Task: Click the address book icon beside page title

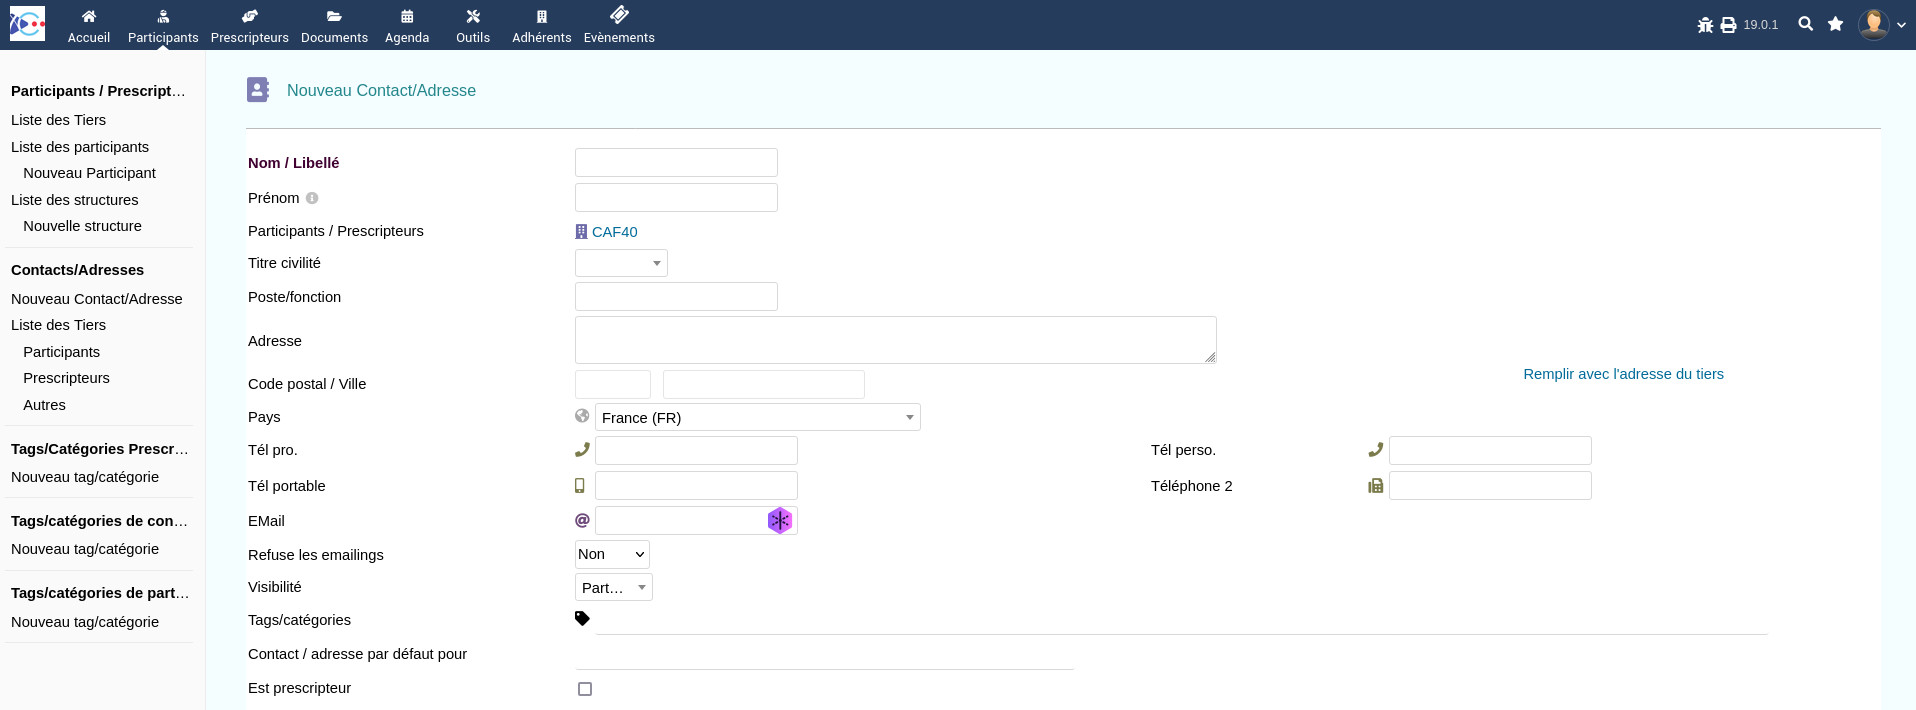Action: (x=258, y=90)
